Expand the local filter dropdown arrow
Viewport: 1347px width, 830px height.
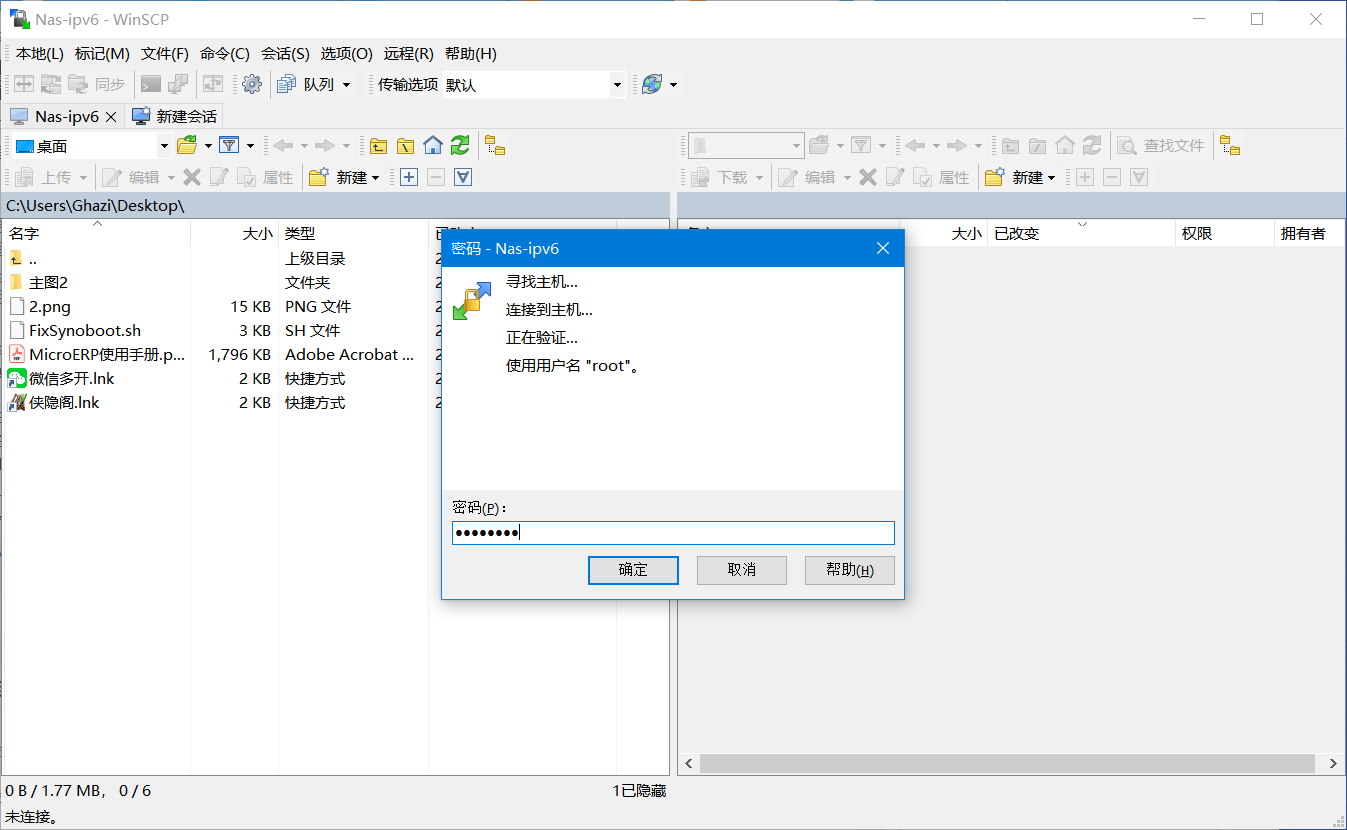click(250, 146)
